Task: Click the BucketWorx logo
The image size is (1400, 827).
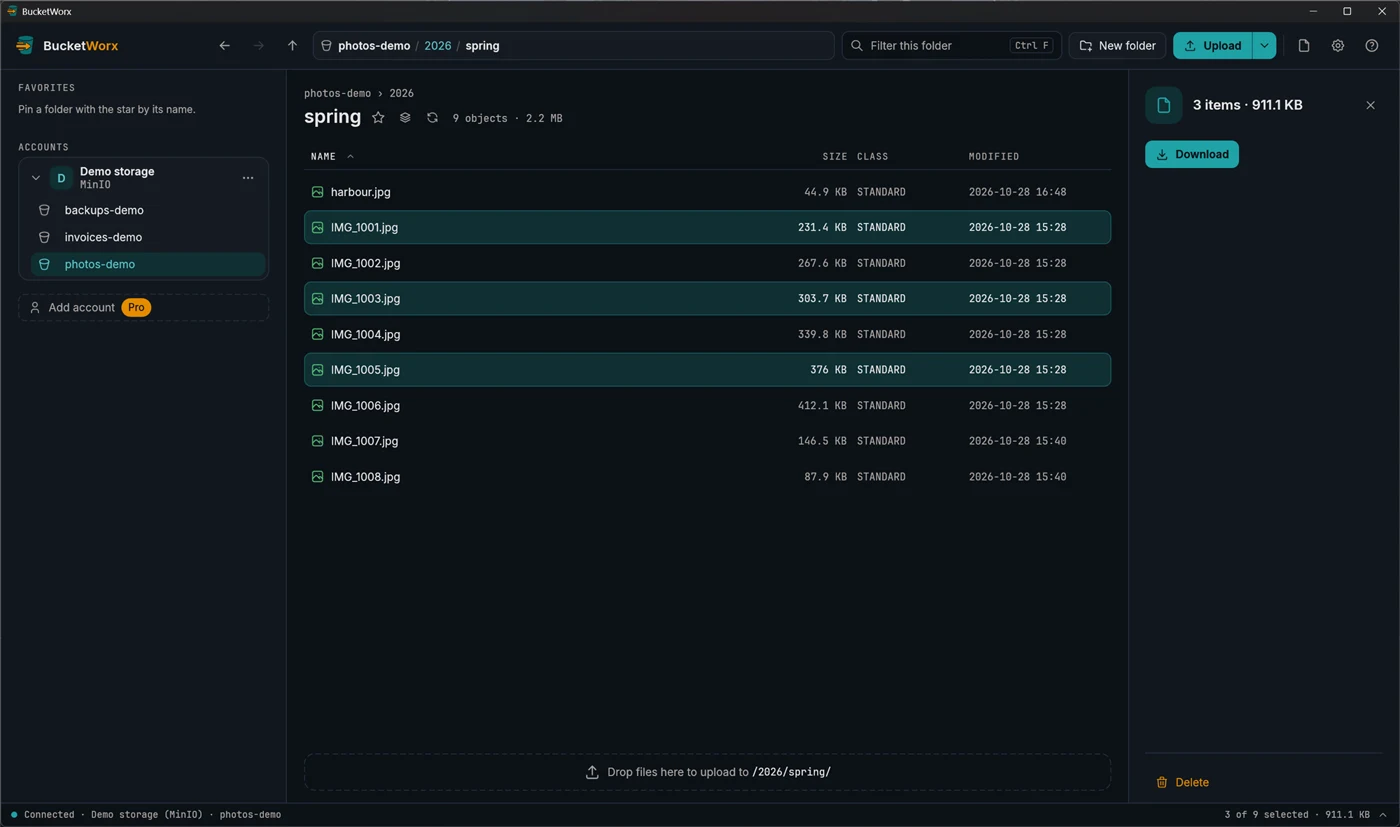Action: click(x=68, y=45)
